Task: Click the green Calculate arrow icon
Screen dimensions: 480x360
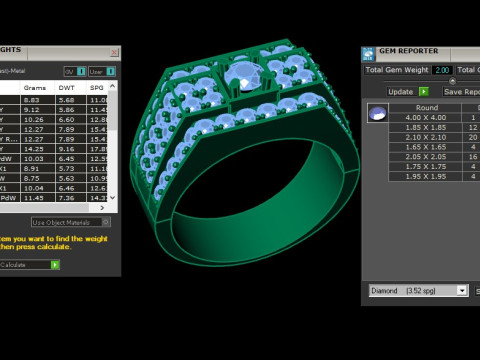Action: pyautogui.click(x=55, y=265)
